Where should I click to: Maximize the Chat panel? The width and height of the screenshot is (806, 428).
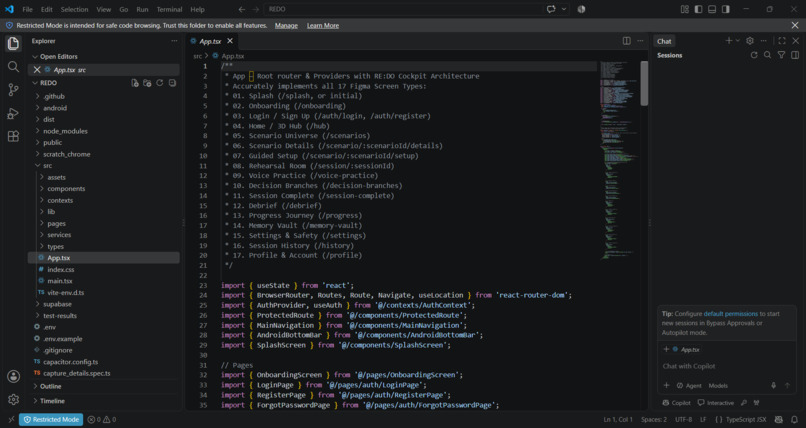pos(782,41)
